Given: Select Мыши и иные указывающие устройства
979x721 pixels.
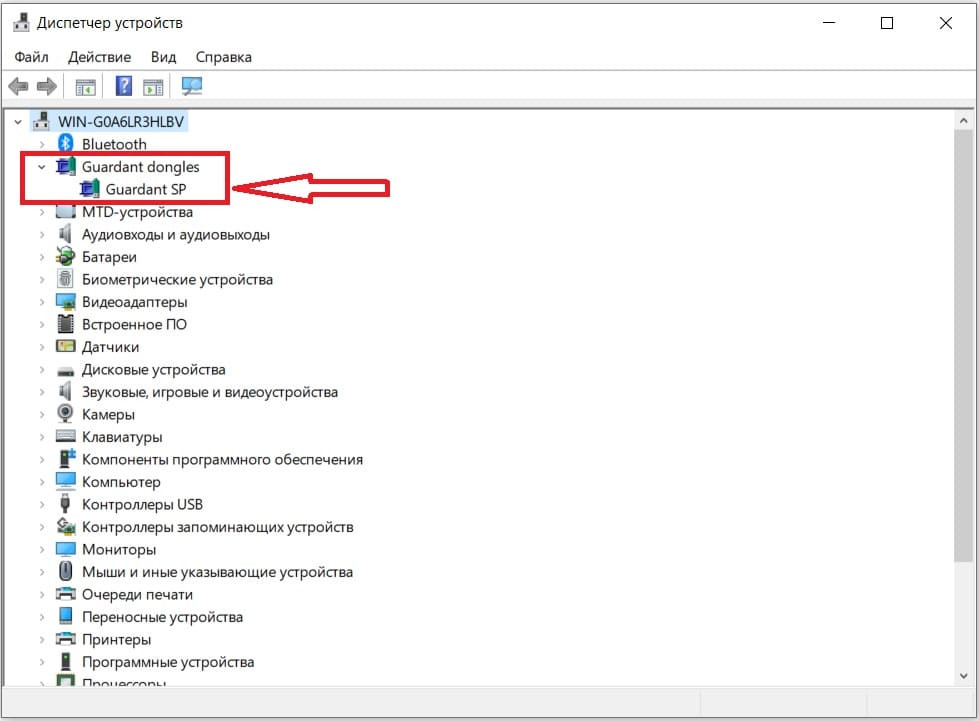Looking at the screenshot, I should click(217, 572).
